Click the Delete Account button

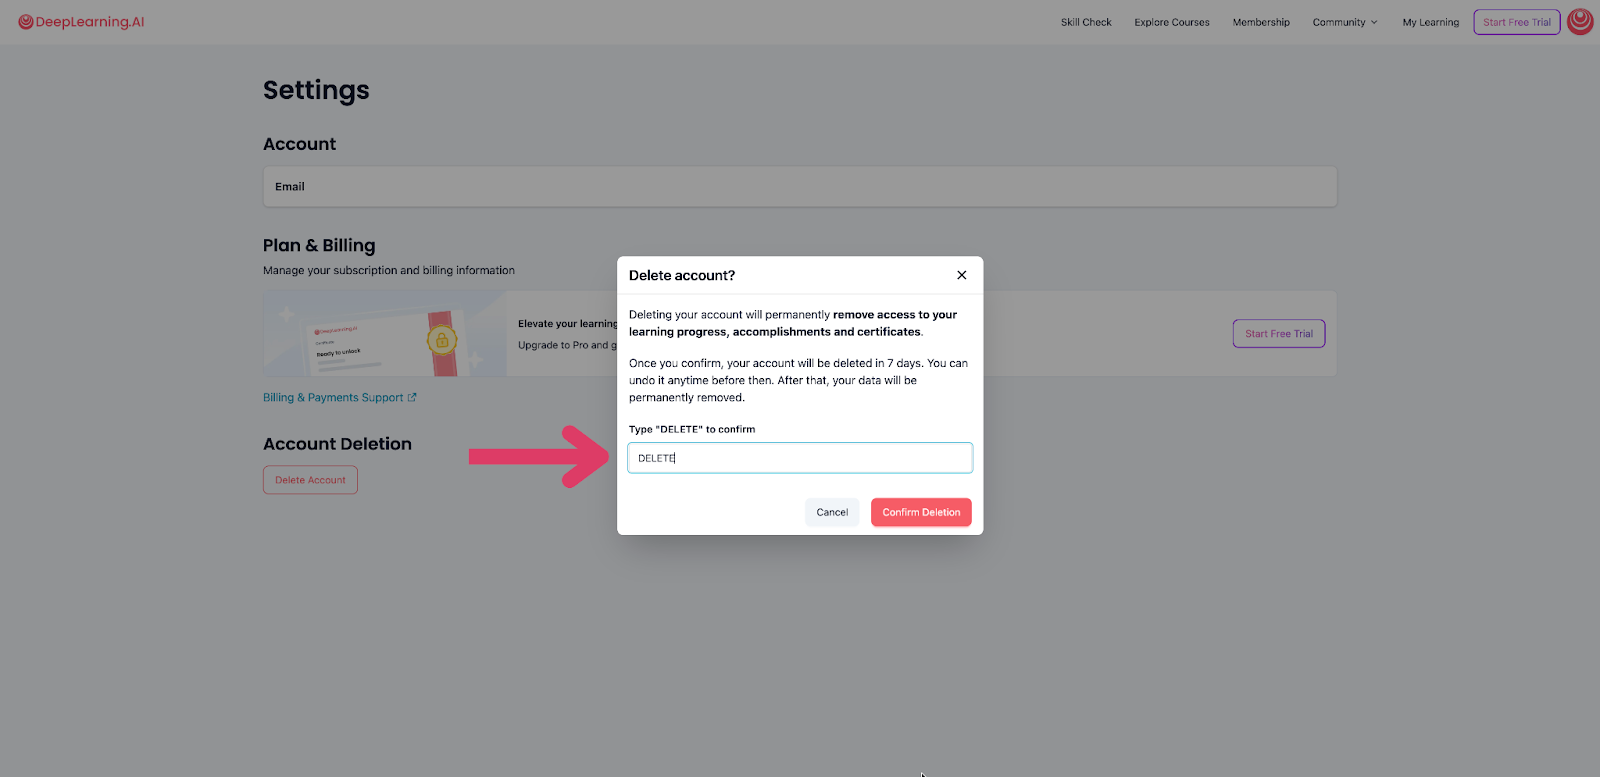coord(310,480)
